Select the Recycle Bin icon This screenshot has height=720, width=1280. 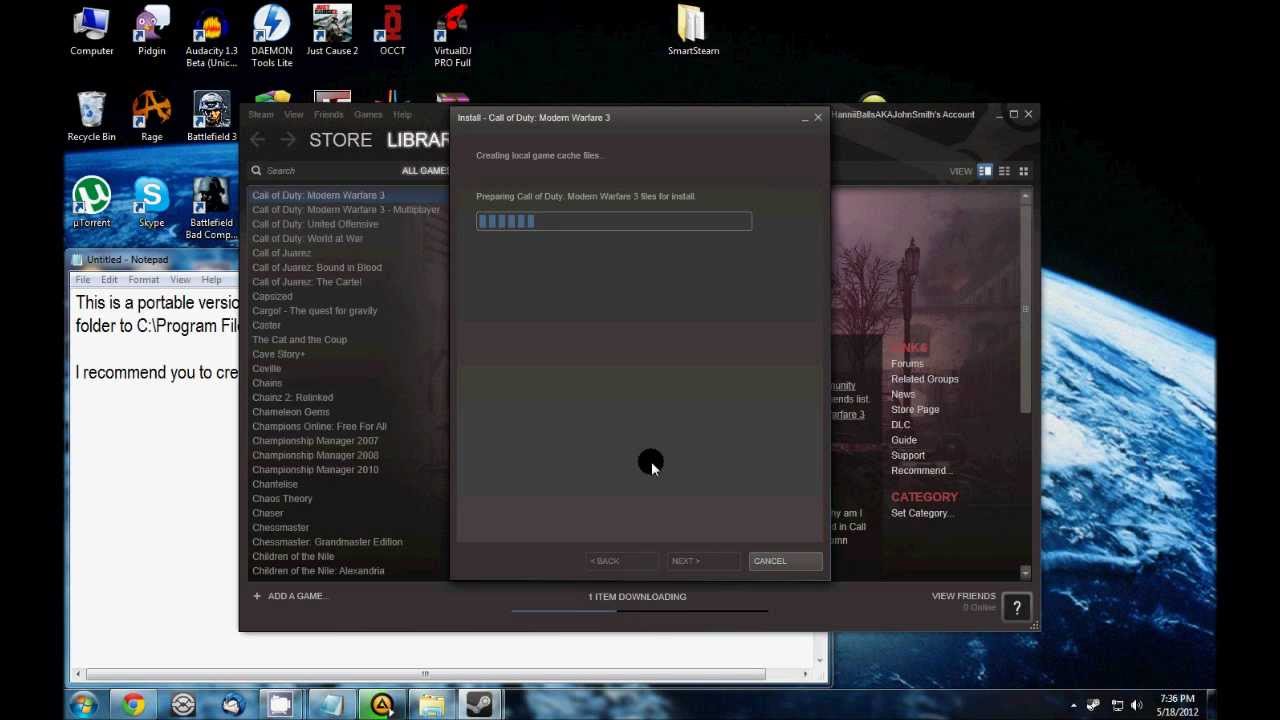[91, 117]
